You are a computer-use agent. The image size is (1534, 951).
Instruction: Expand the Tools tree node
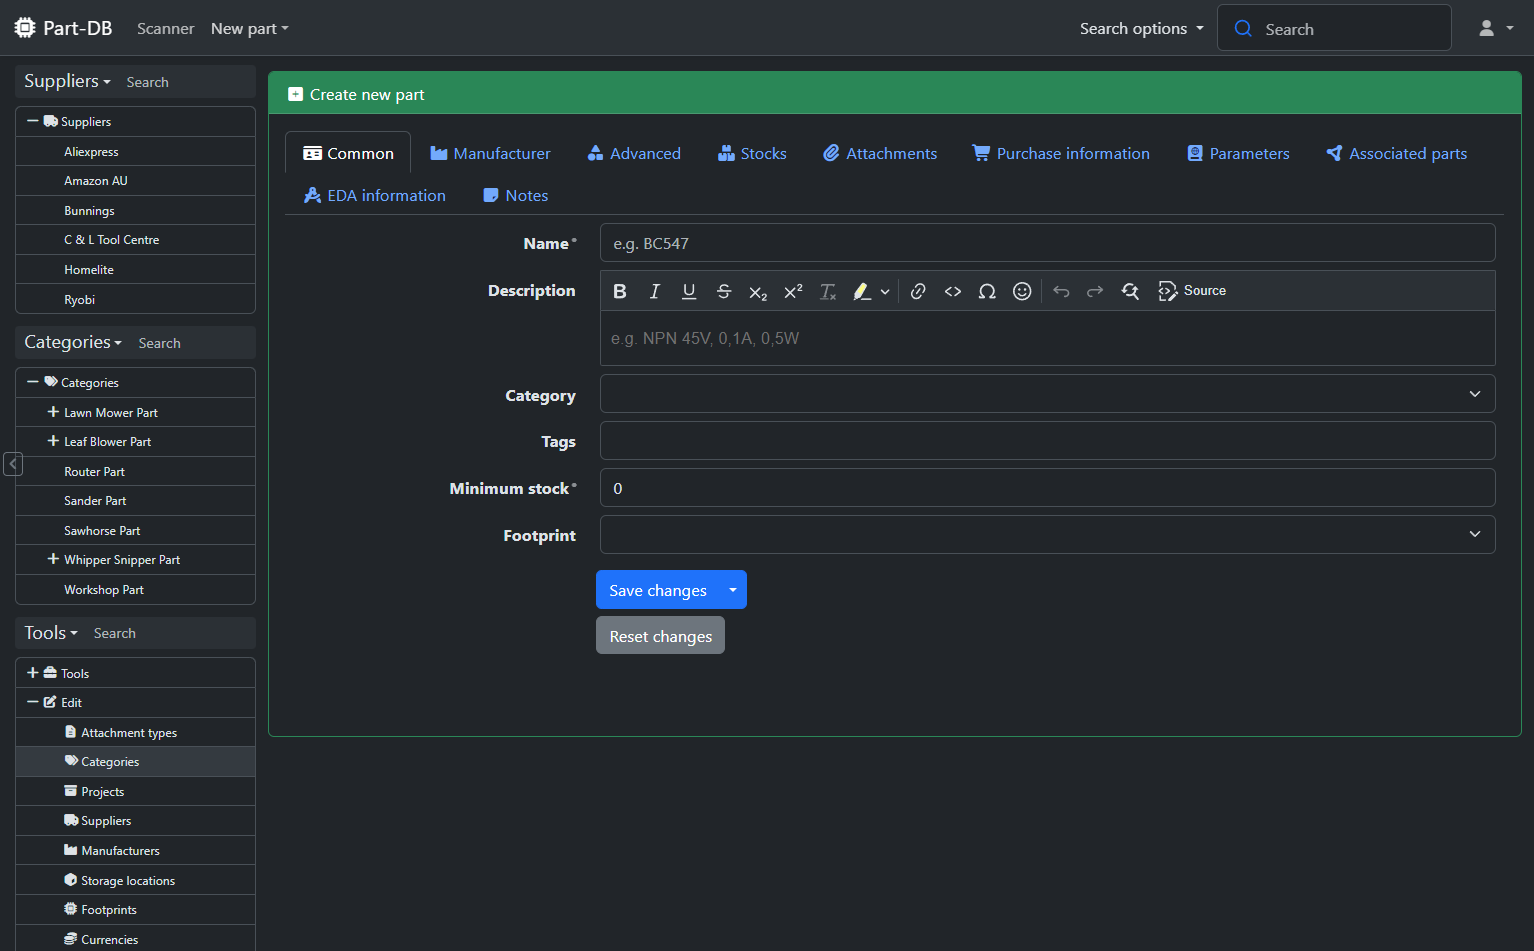pos(33,673)
